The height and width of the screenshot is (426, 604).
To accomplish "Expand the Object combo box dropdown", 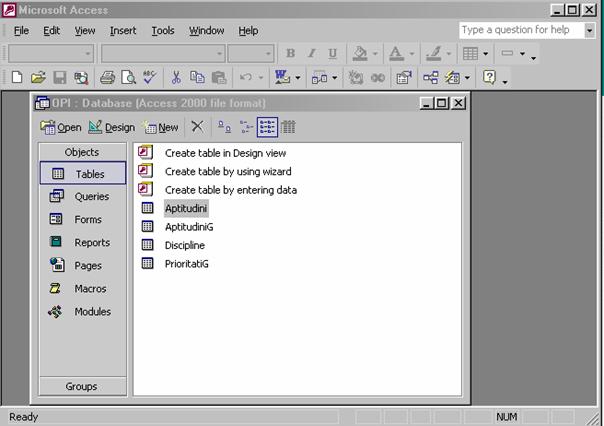I will click(x=88, y=54).
